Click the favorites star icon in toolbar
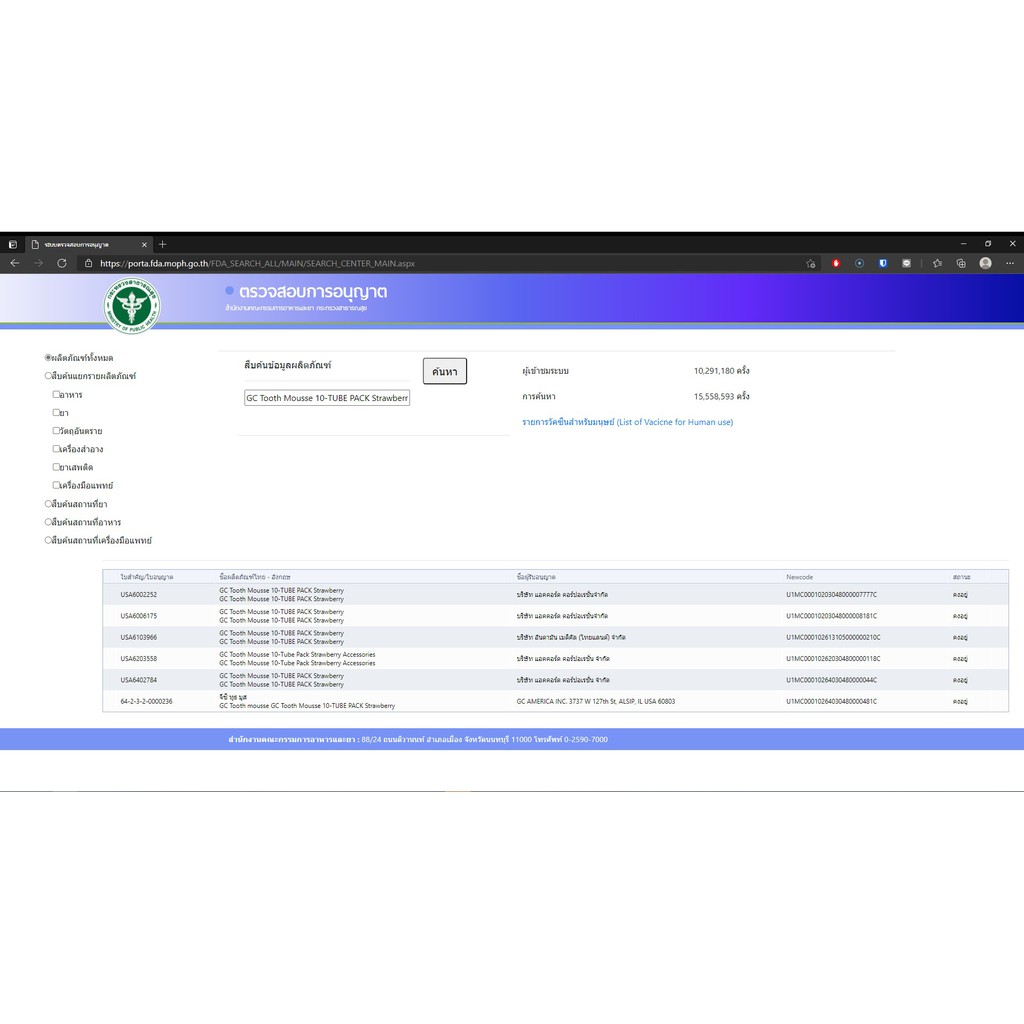Viewport: 1024px width, 1024px height. tap(937, 263)
